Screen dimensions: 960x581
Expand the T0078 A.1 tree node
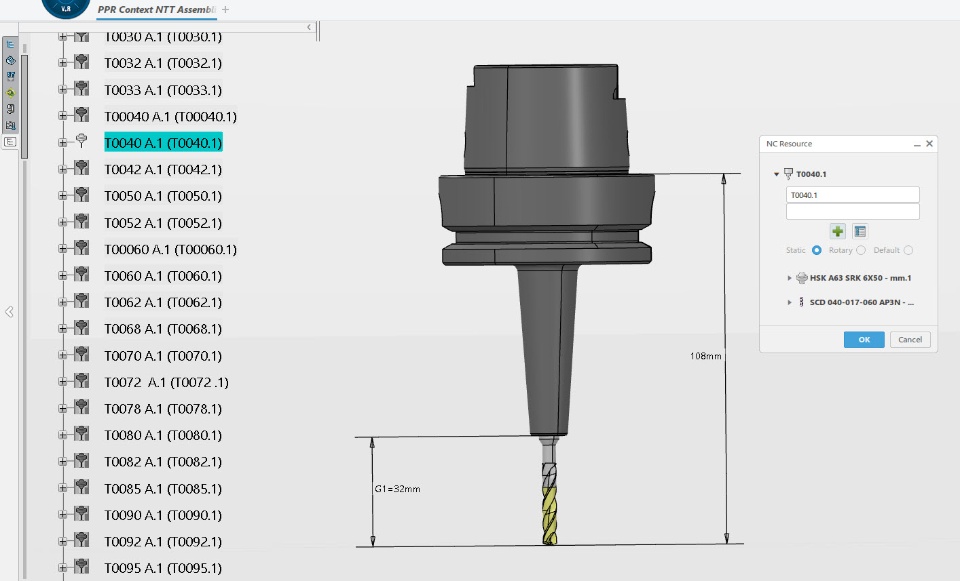coord(62,408)
